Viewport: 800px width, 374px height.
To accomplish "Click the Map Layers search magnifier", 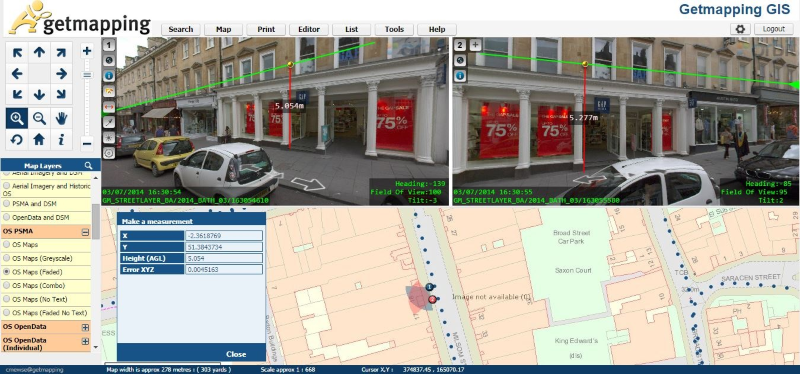I will [88, 165].
